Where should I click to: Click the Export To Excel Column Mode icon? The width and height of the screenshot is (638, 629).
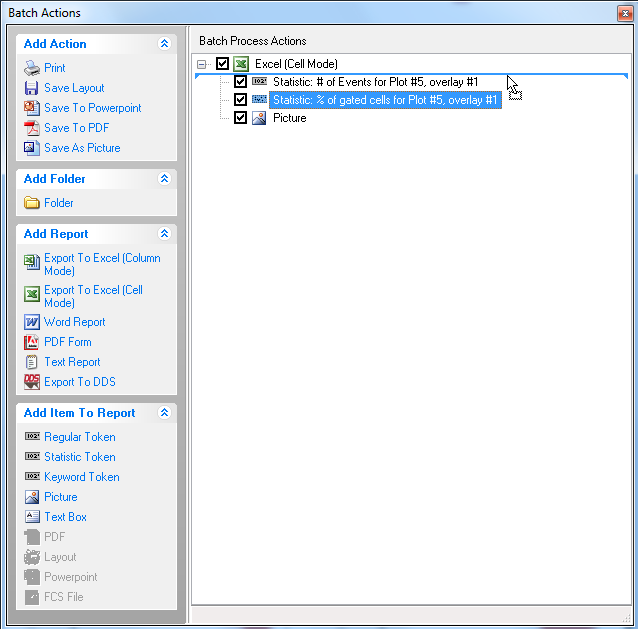[x=32, y=262]
